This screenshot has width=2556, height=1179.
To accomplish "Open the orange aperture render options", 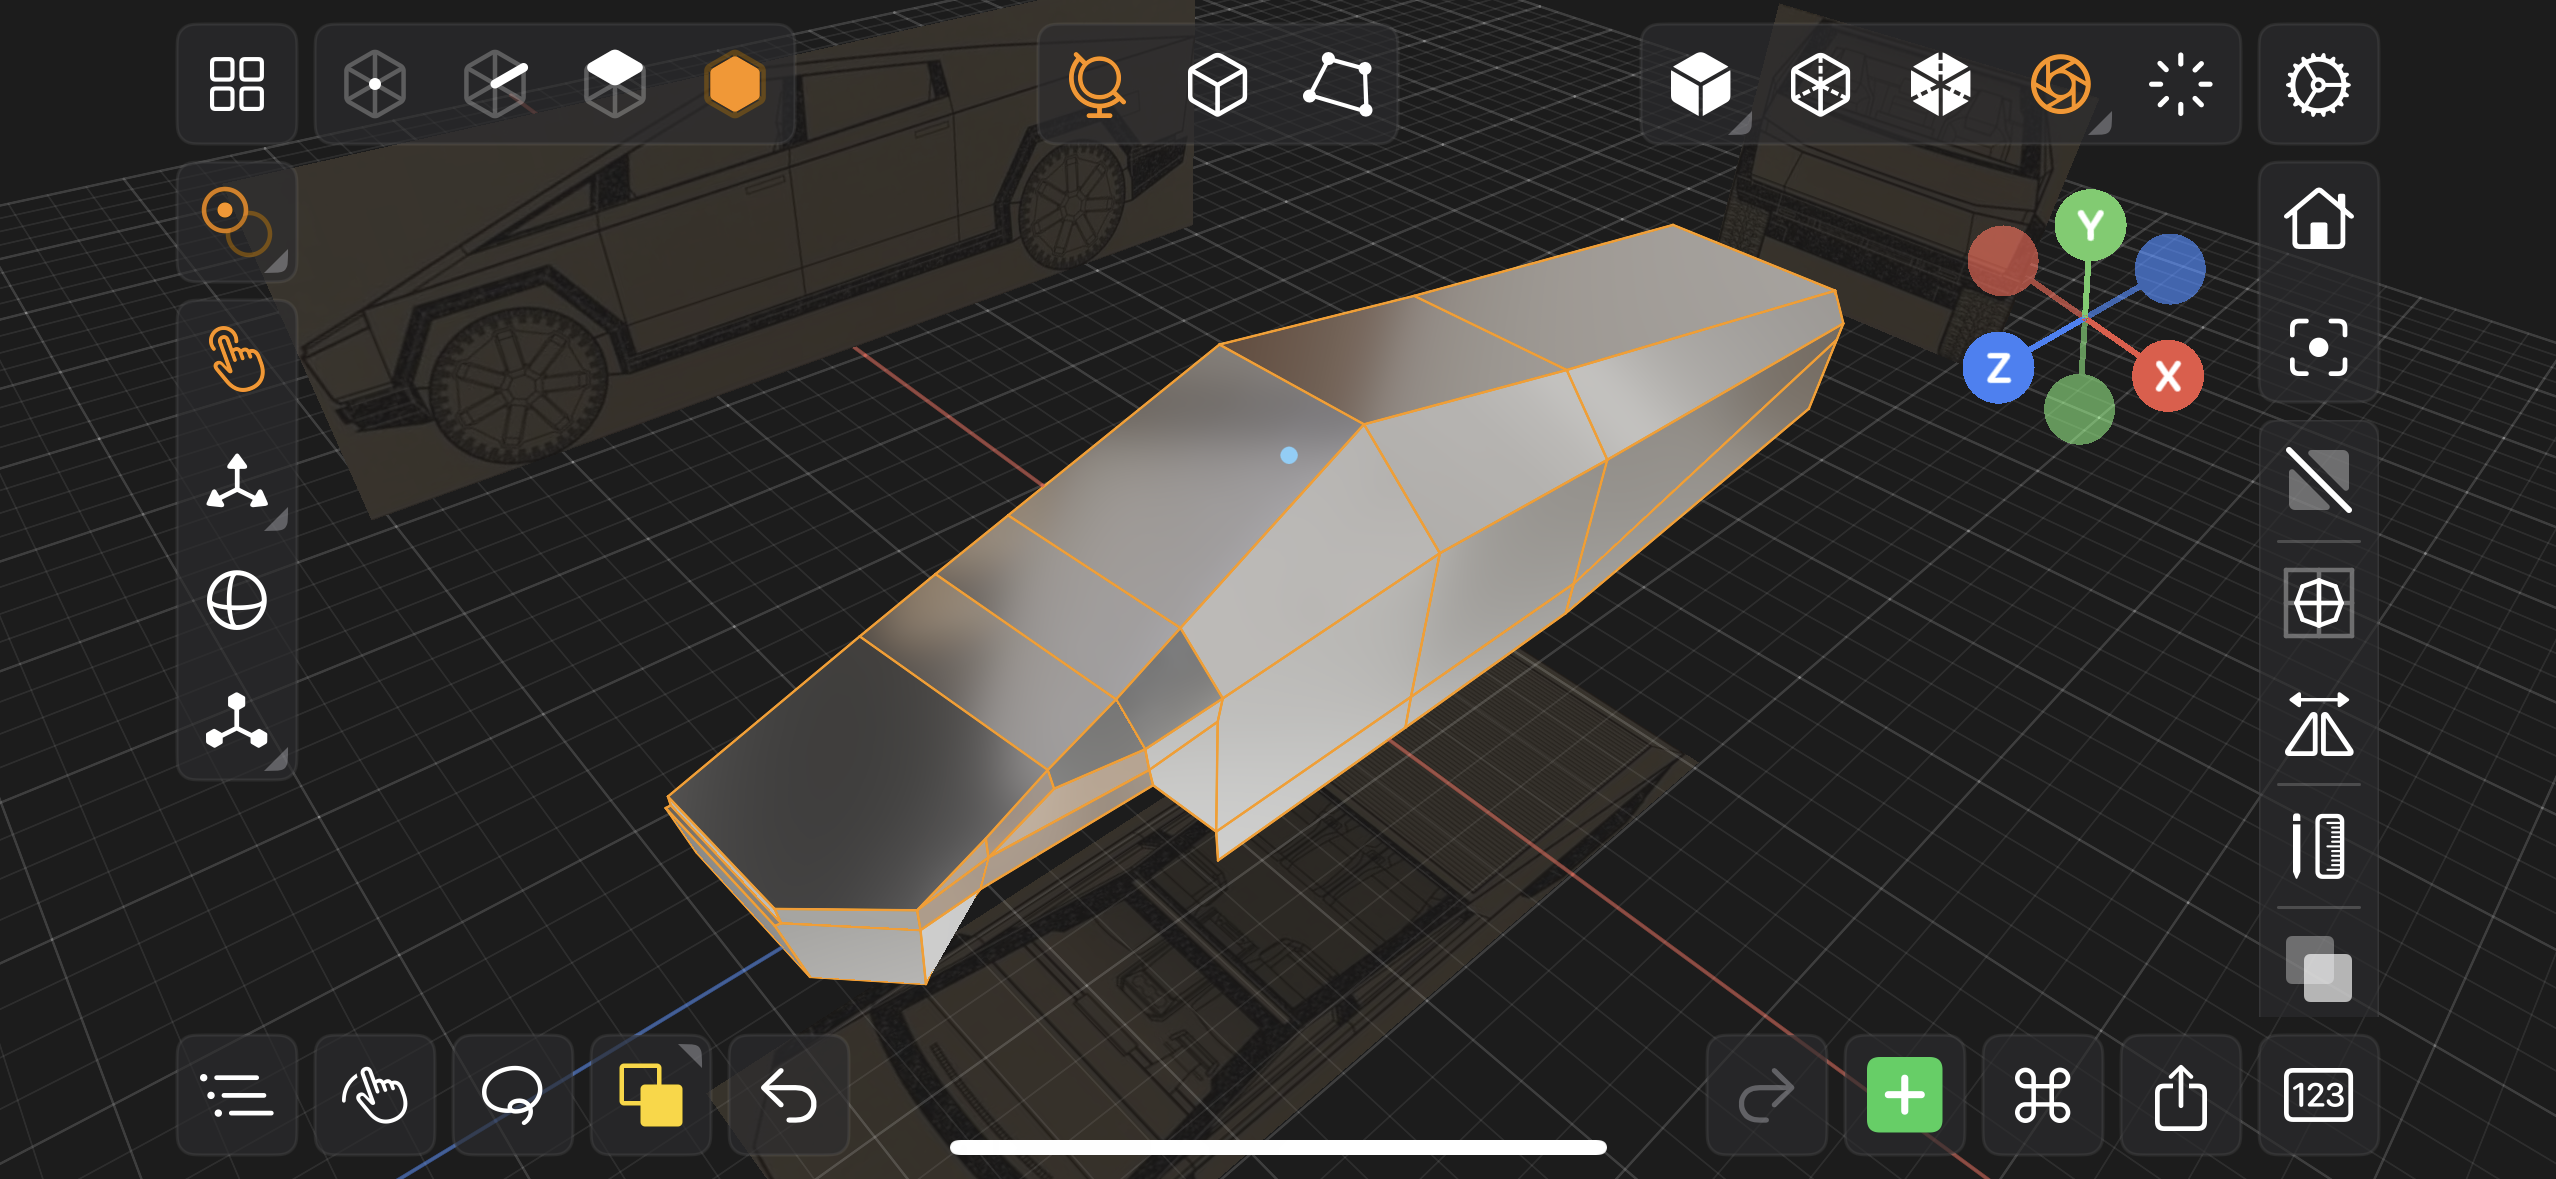I will 2060,84.
